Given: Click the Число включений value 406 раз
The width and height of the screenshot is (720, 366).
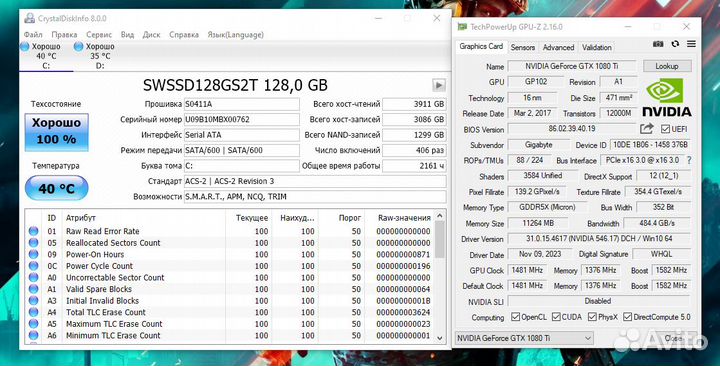Looking at the screenshot, I should coord(414,150).
